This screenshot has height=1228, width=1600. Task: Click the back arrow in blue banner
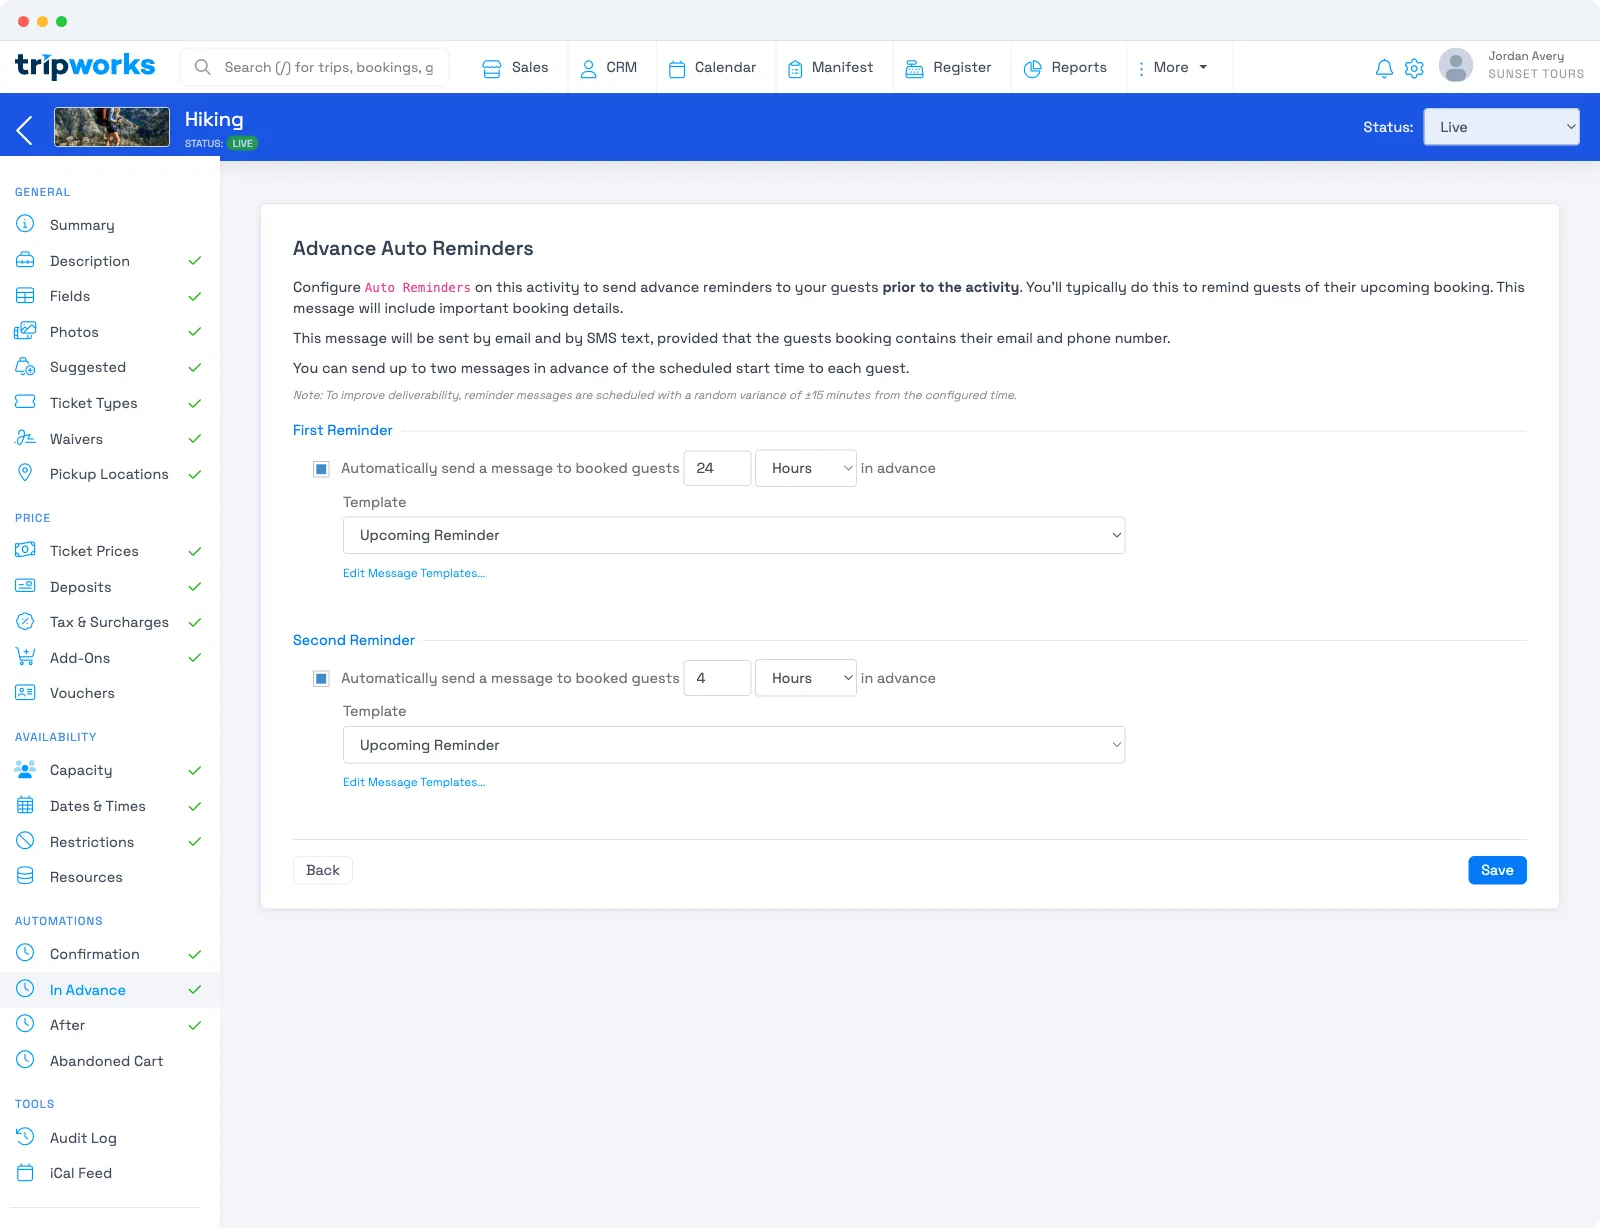25,128
